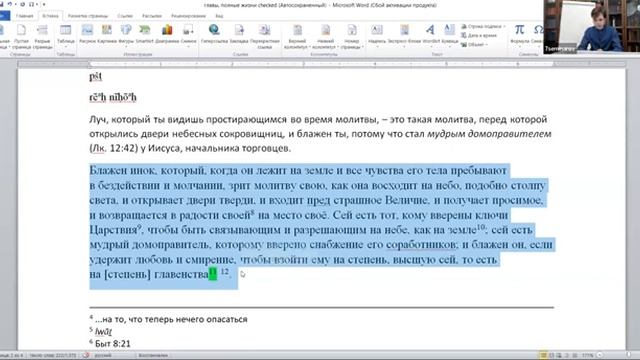Click the word "rēʰh nīhōʰh" in document
640x360 pixels.
113,98
